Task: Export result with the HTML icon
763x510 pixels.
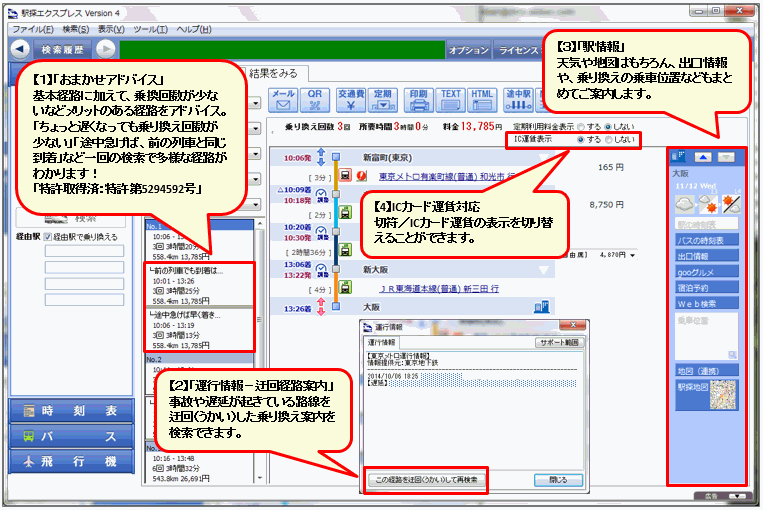Action: pos(482,99)
